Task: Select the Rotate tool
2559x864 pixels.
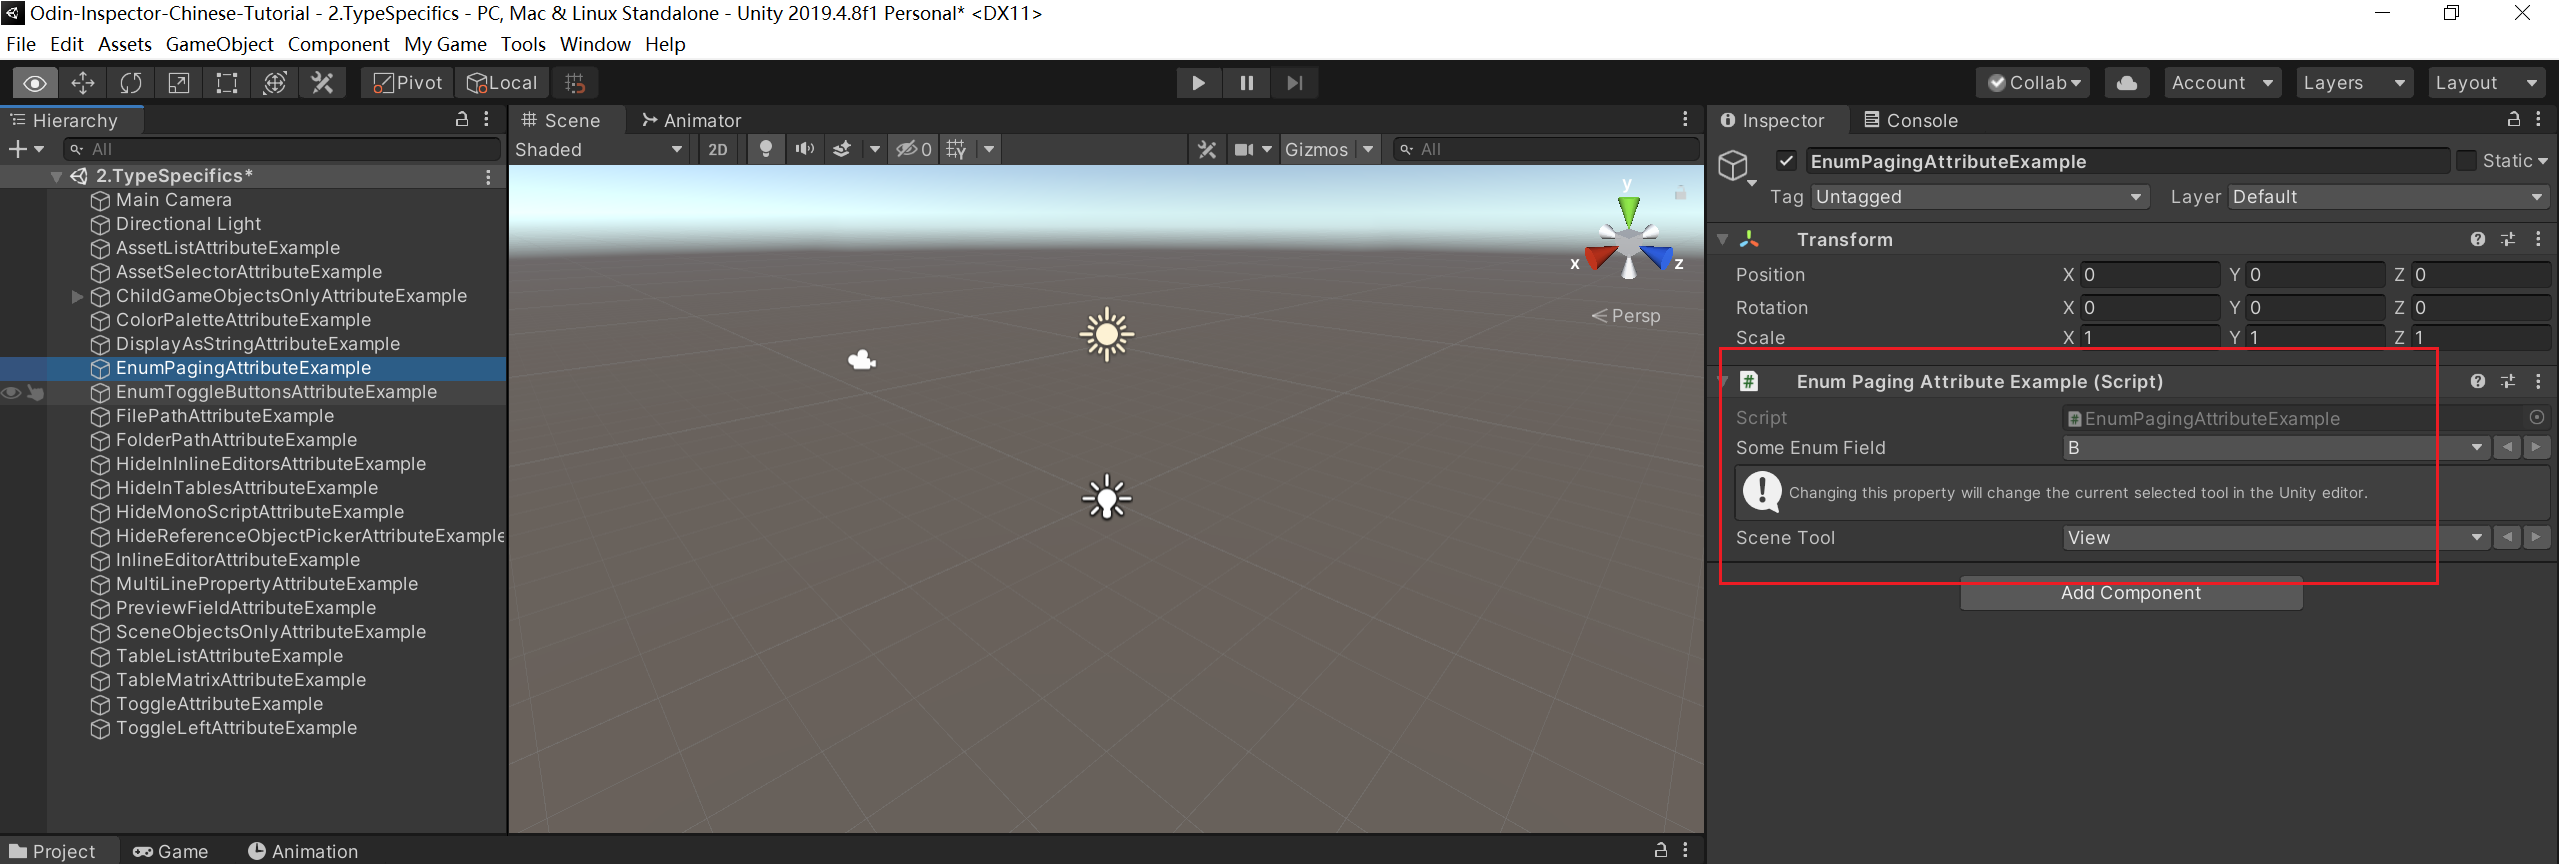Action: pyautogui.click(x=131, y=83)
